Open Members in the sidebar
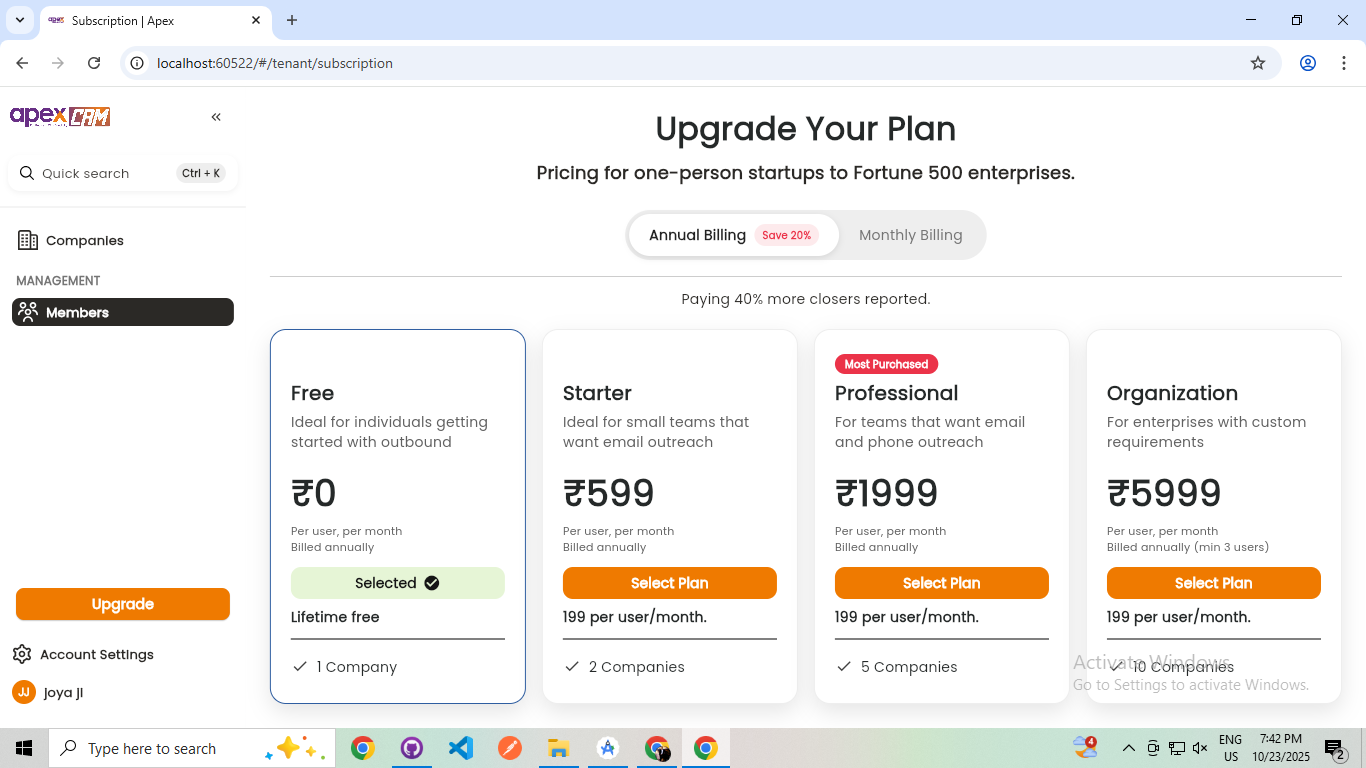The image size is (1366, 768). coord(123,312)
